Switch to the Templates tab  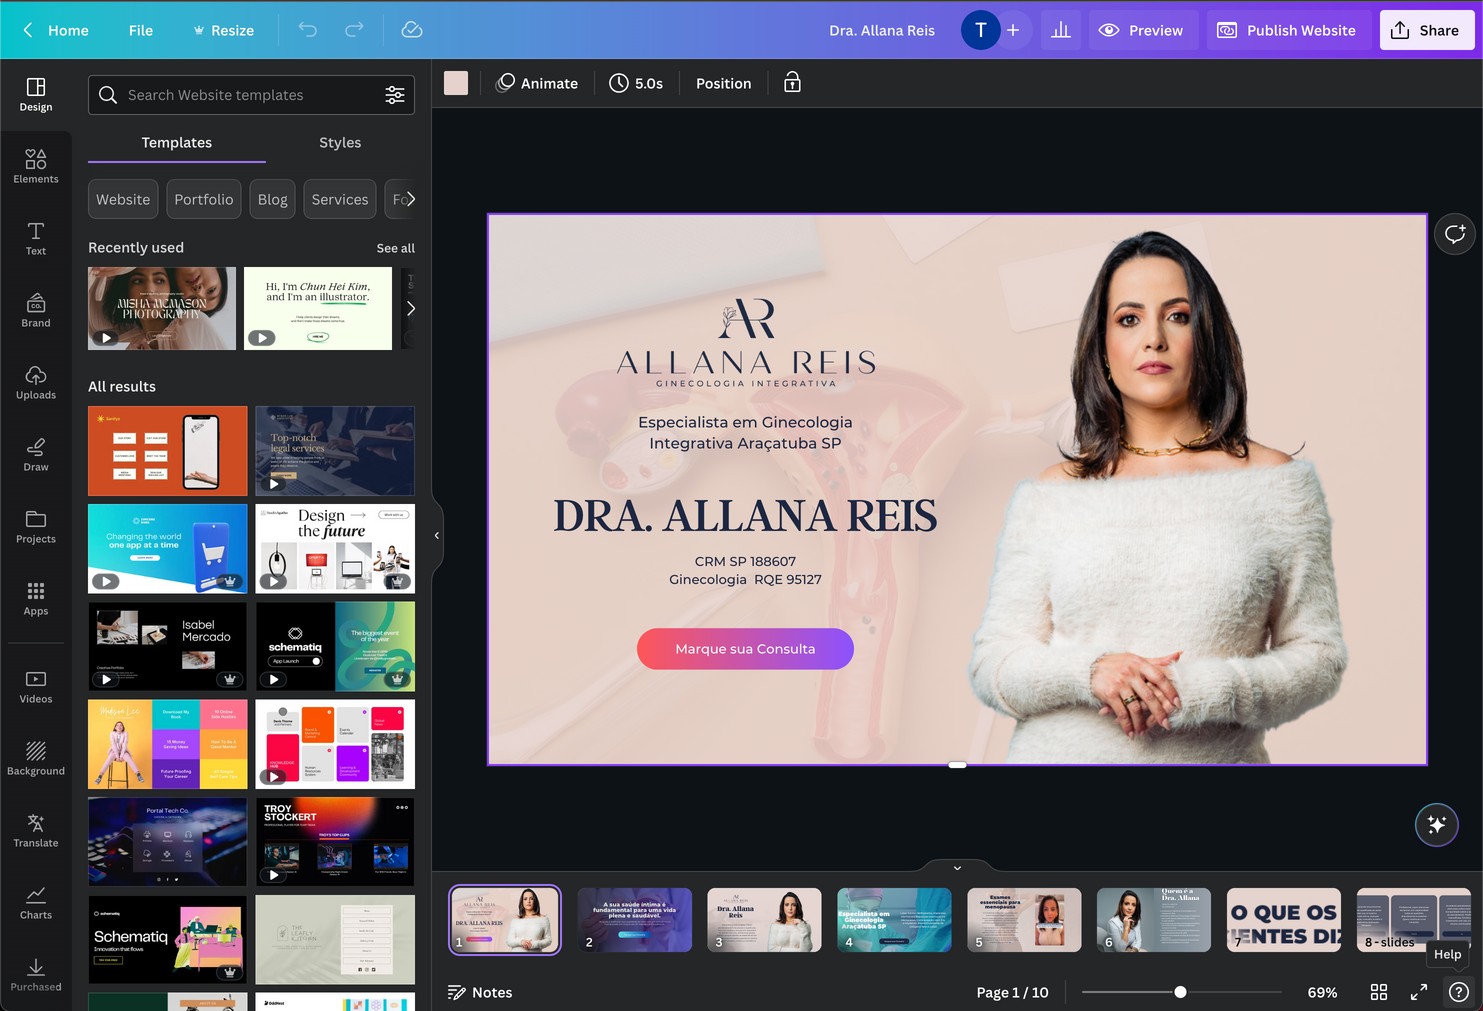(x=176, y=143)
